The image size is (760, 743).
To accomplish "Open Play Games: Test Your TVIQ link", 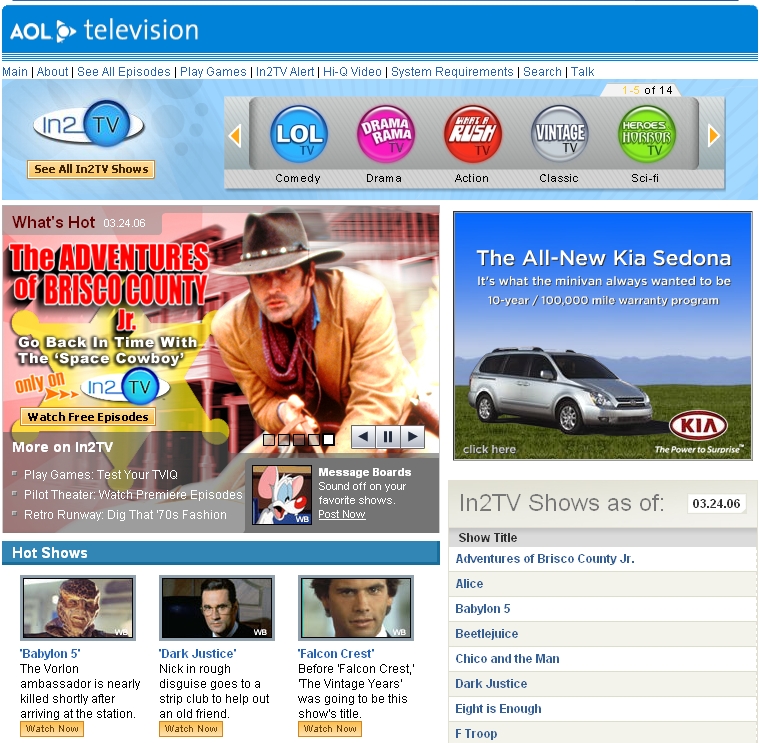I will click(101, 474).
